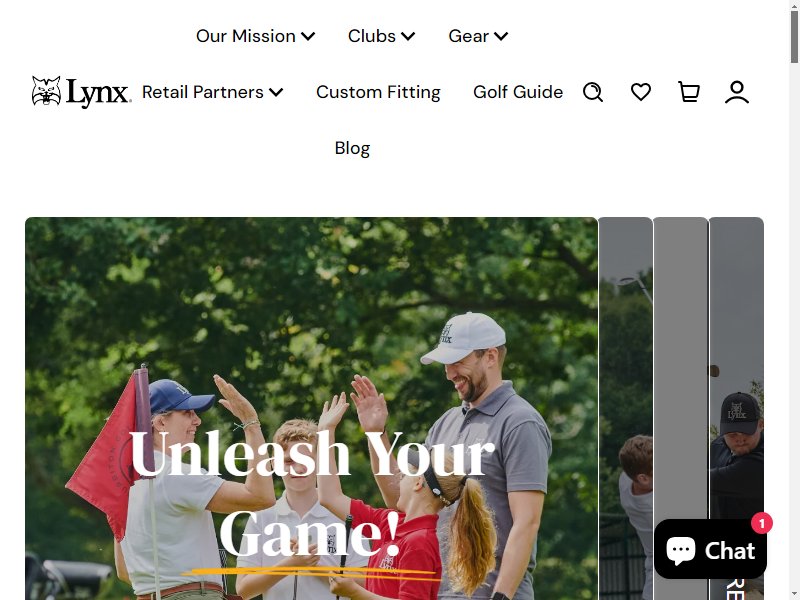Click the red chat notification badge
The image size is (800, 600).
[x=762, y=523]
